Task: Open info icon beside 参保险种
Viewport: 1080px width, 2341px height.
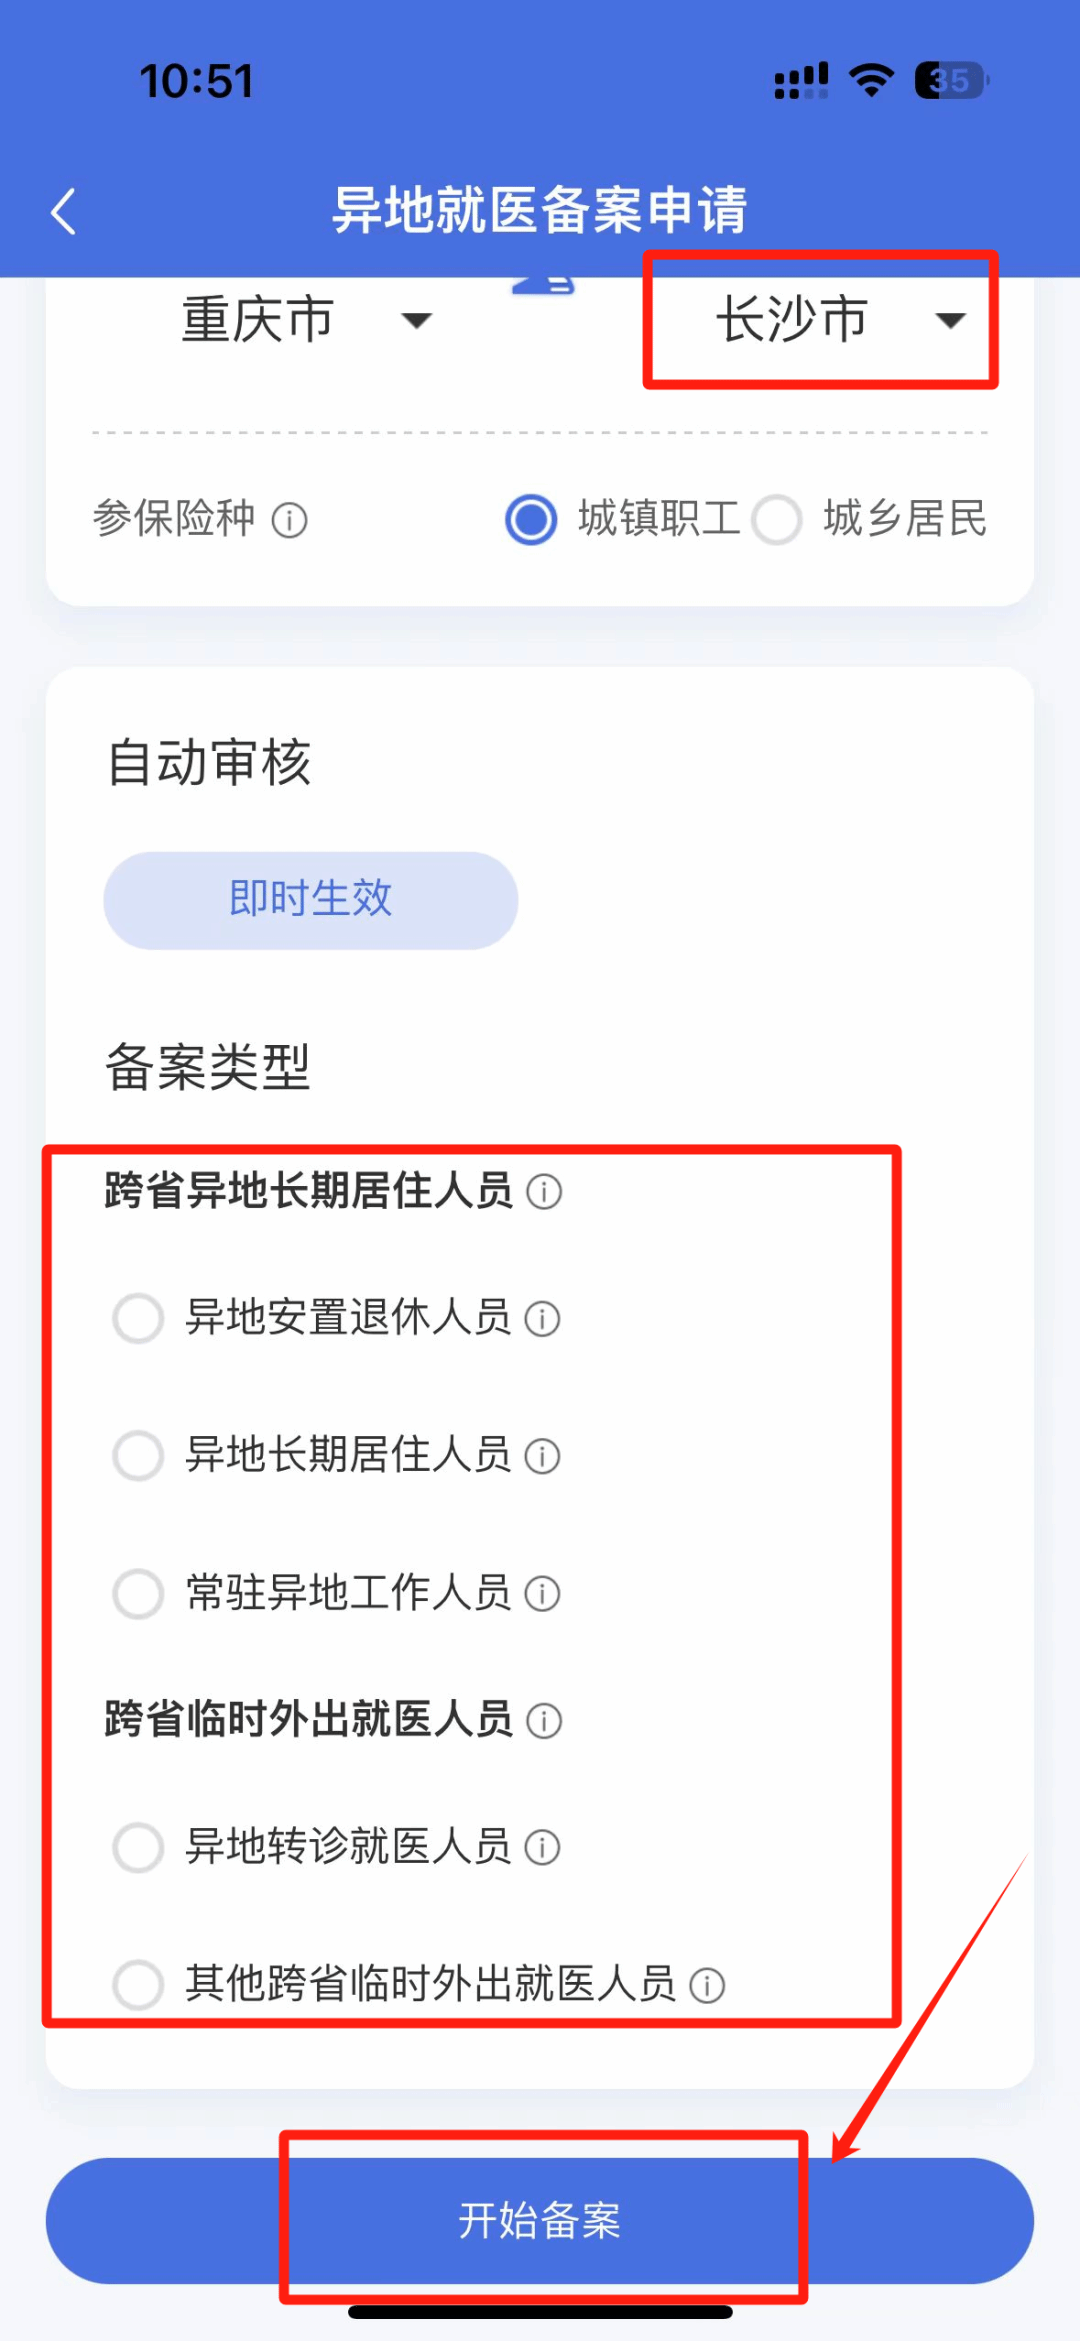Action: 290,520
